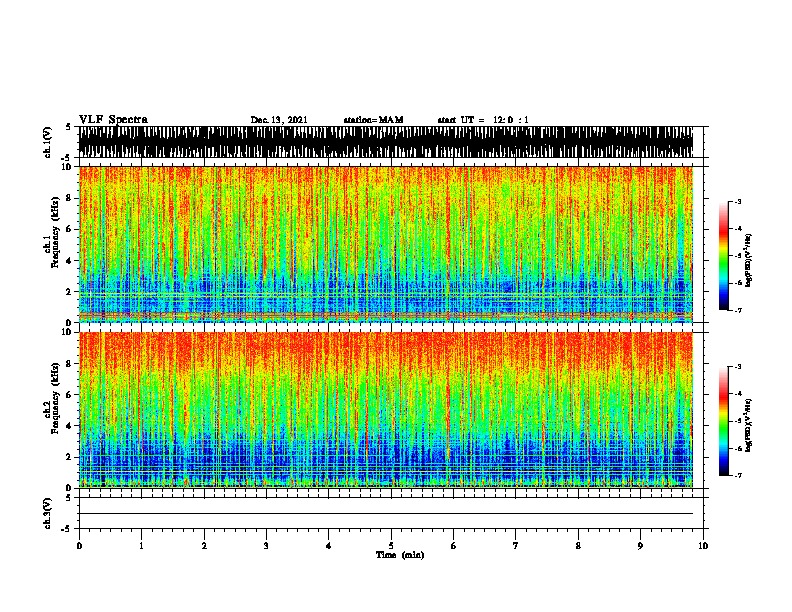The image size is (792, 612).
Task: Click time axis tick label "0"
Action: click(79, 546)
